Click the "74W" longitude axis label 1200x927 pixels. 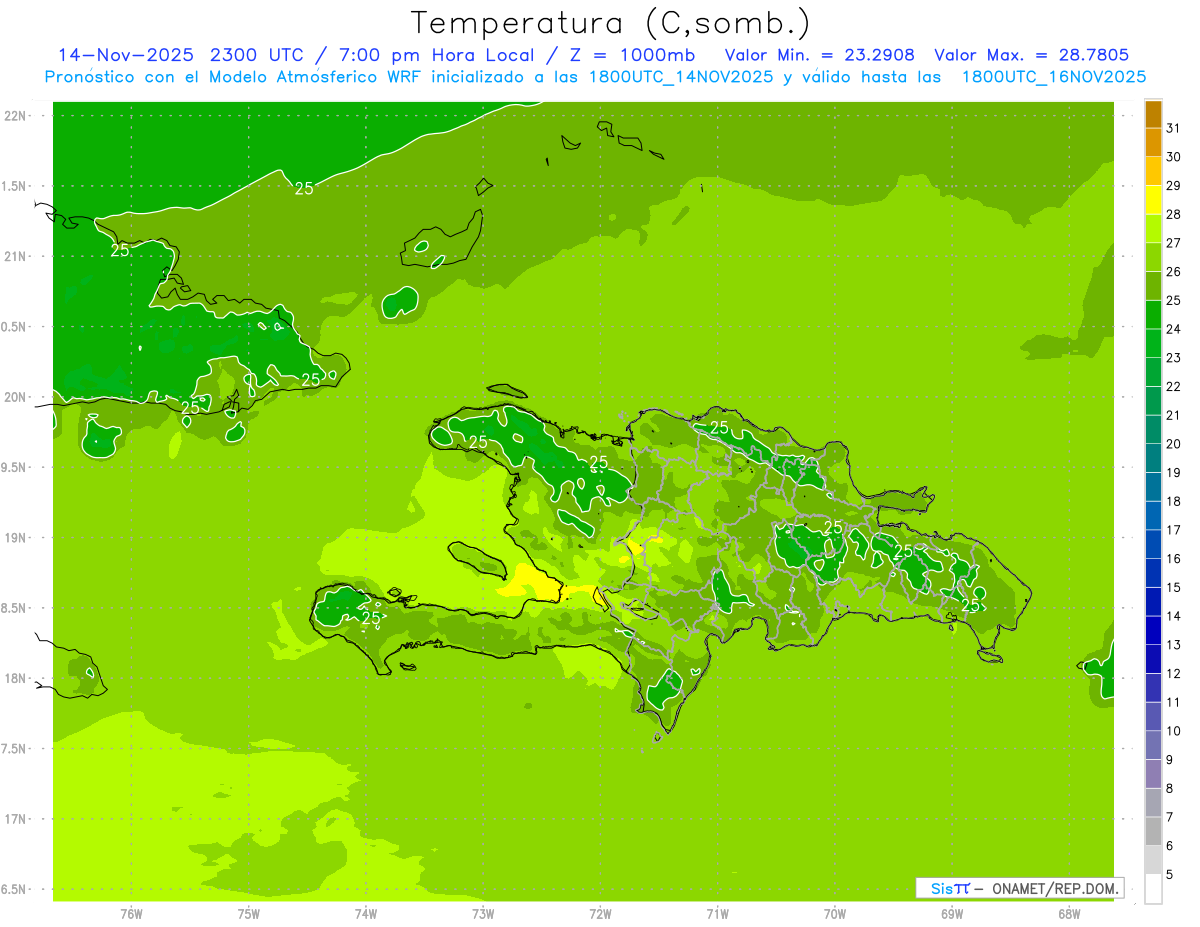[x=365, y=915]
